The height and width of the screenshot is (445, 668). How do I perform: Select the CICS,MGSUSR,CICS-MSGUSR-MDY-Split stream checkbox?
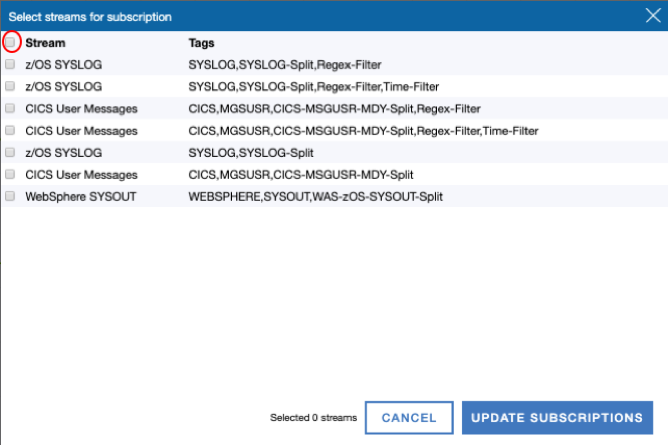pyautogui.click(x=10, y=175)
